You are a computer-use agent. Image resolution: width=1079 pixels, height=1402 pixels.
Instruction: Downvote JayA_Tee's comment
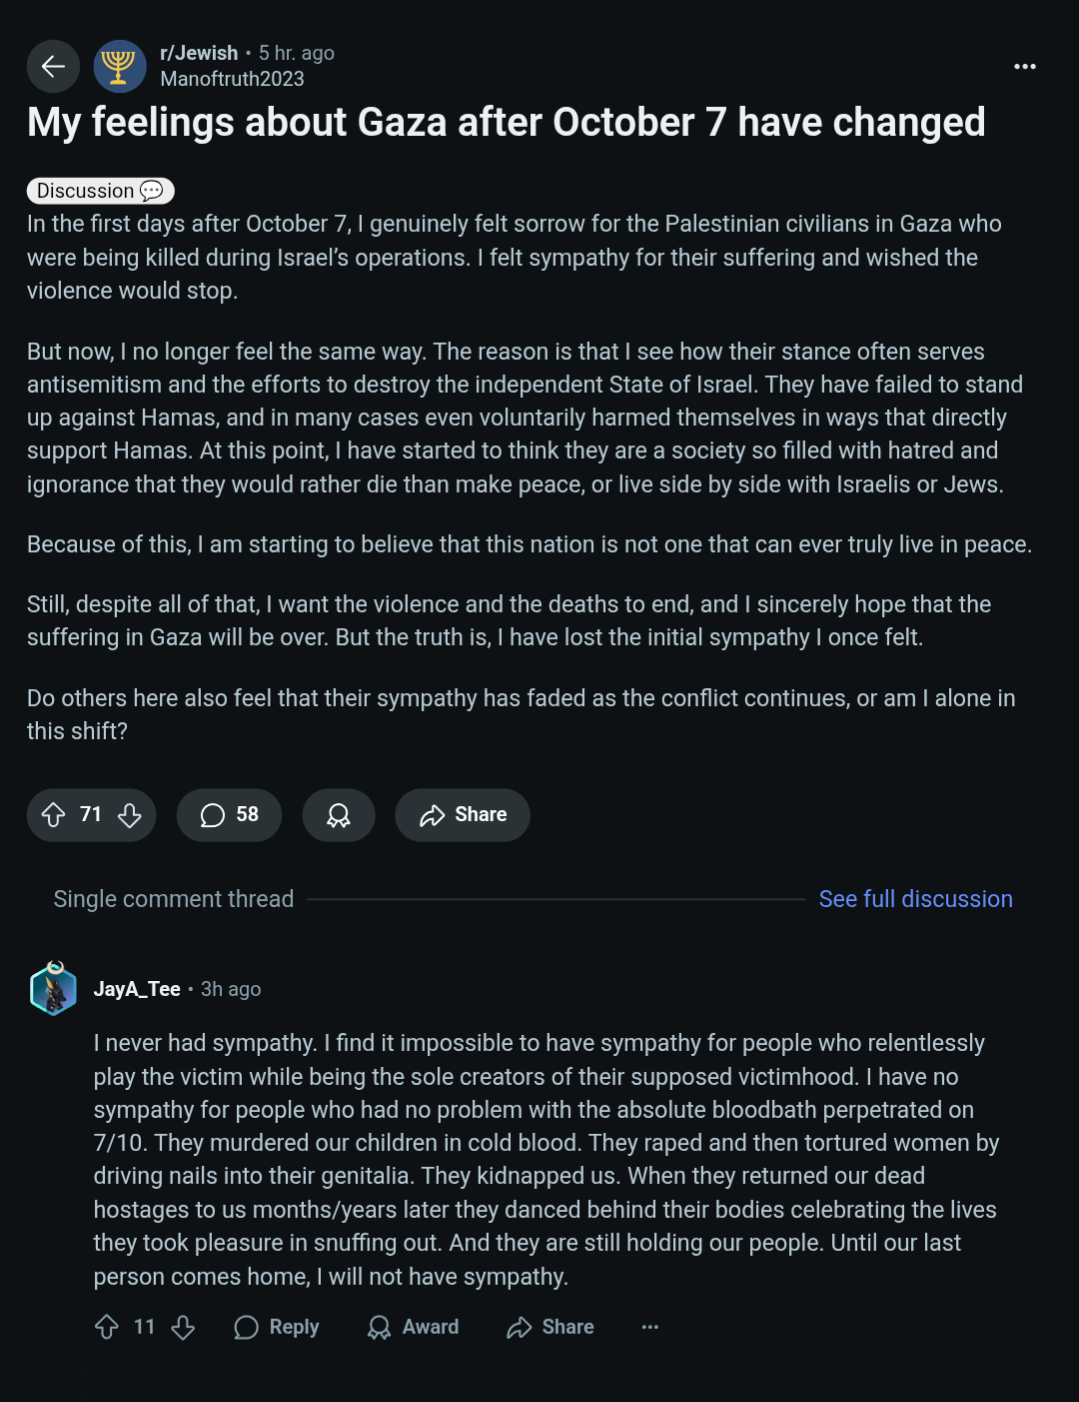[183, 1327]
